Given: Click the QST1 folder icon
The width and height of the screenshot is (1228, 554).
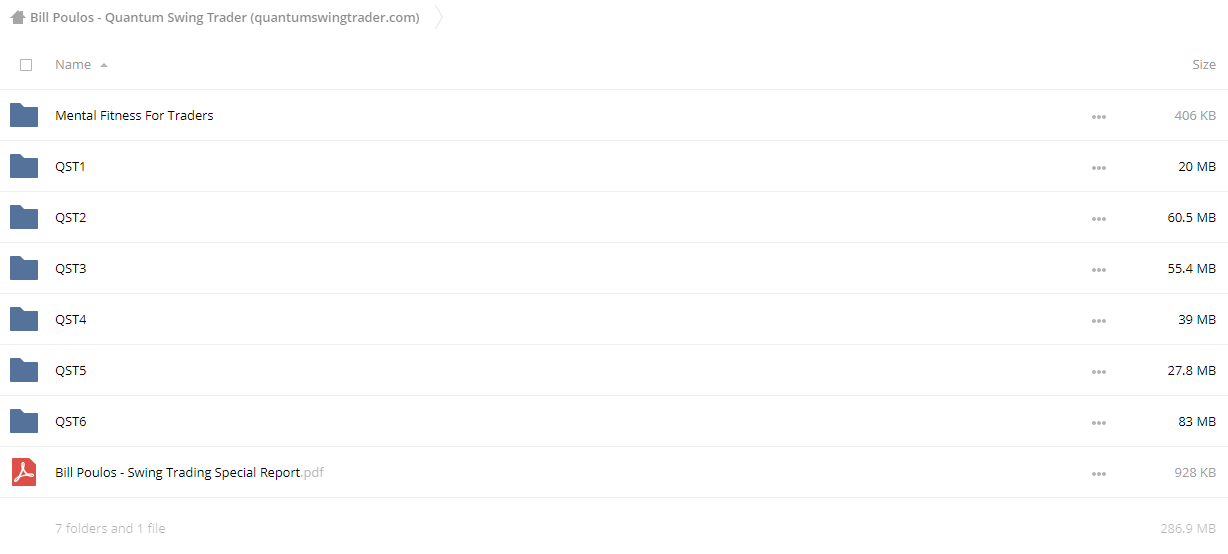Looking at the screenshot, I should pyautogui.click(x=24, y=166).
